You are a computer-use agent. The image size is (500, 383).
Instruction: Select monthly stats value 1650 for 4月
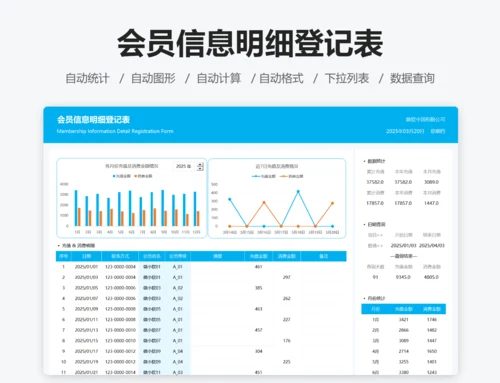pos(432,351)
